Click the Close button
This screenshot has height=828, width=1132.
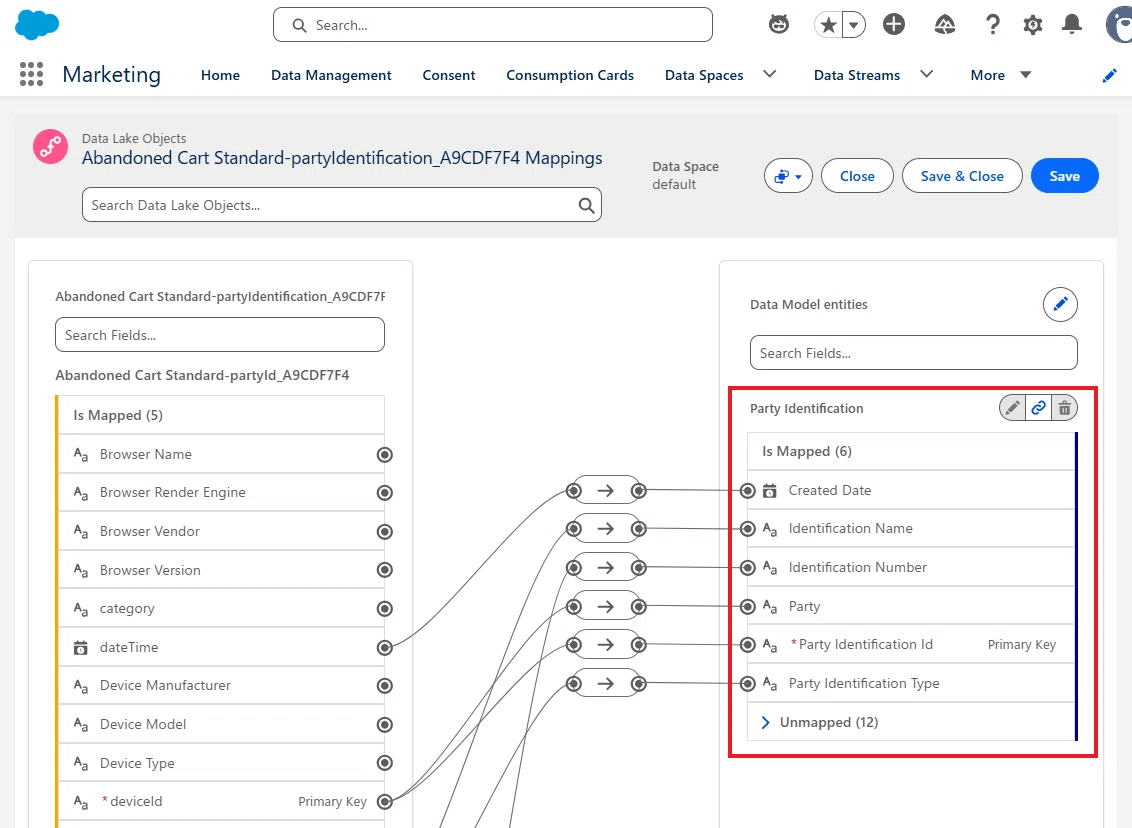[x=857, y=176]
